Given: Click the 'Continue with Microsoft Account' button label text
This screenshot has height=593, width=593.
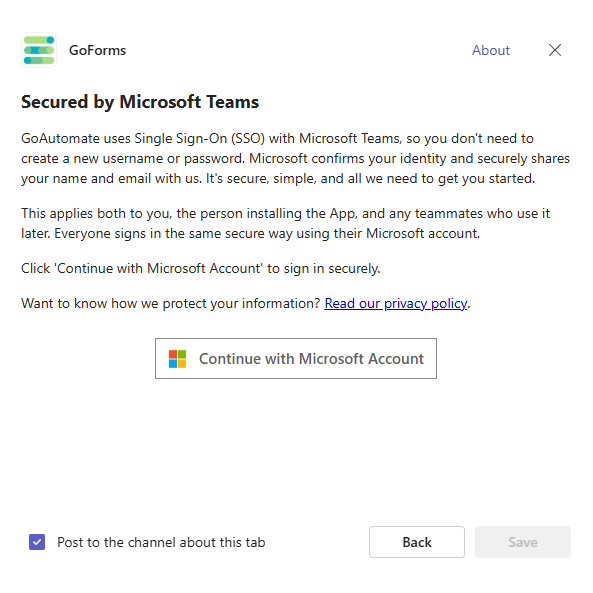Looking at the screenshot, I should point(311,359).
